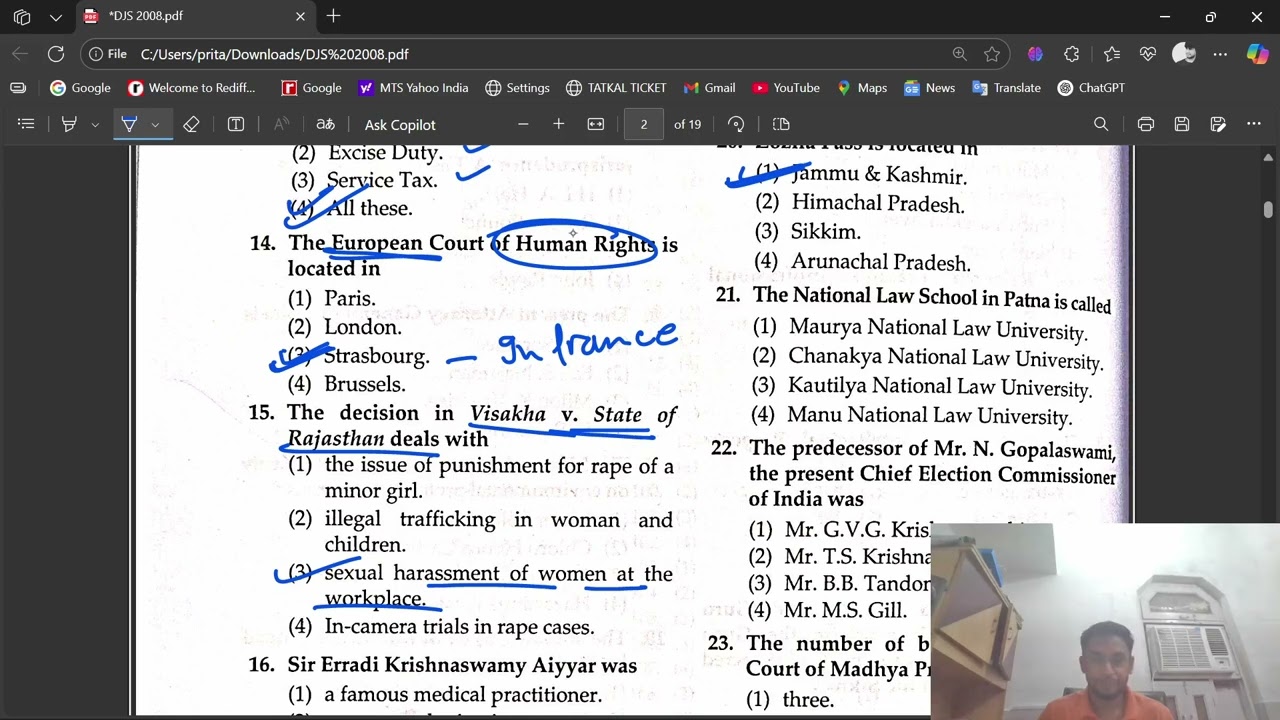Open Browser essentials heart icon
The image size is (1280, 720).
point(1147,54)
